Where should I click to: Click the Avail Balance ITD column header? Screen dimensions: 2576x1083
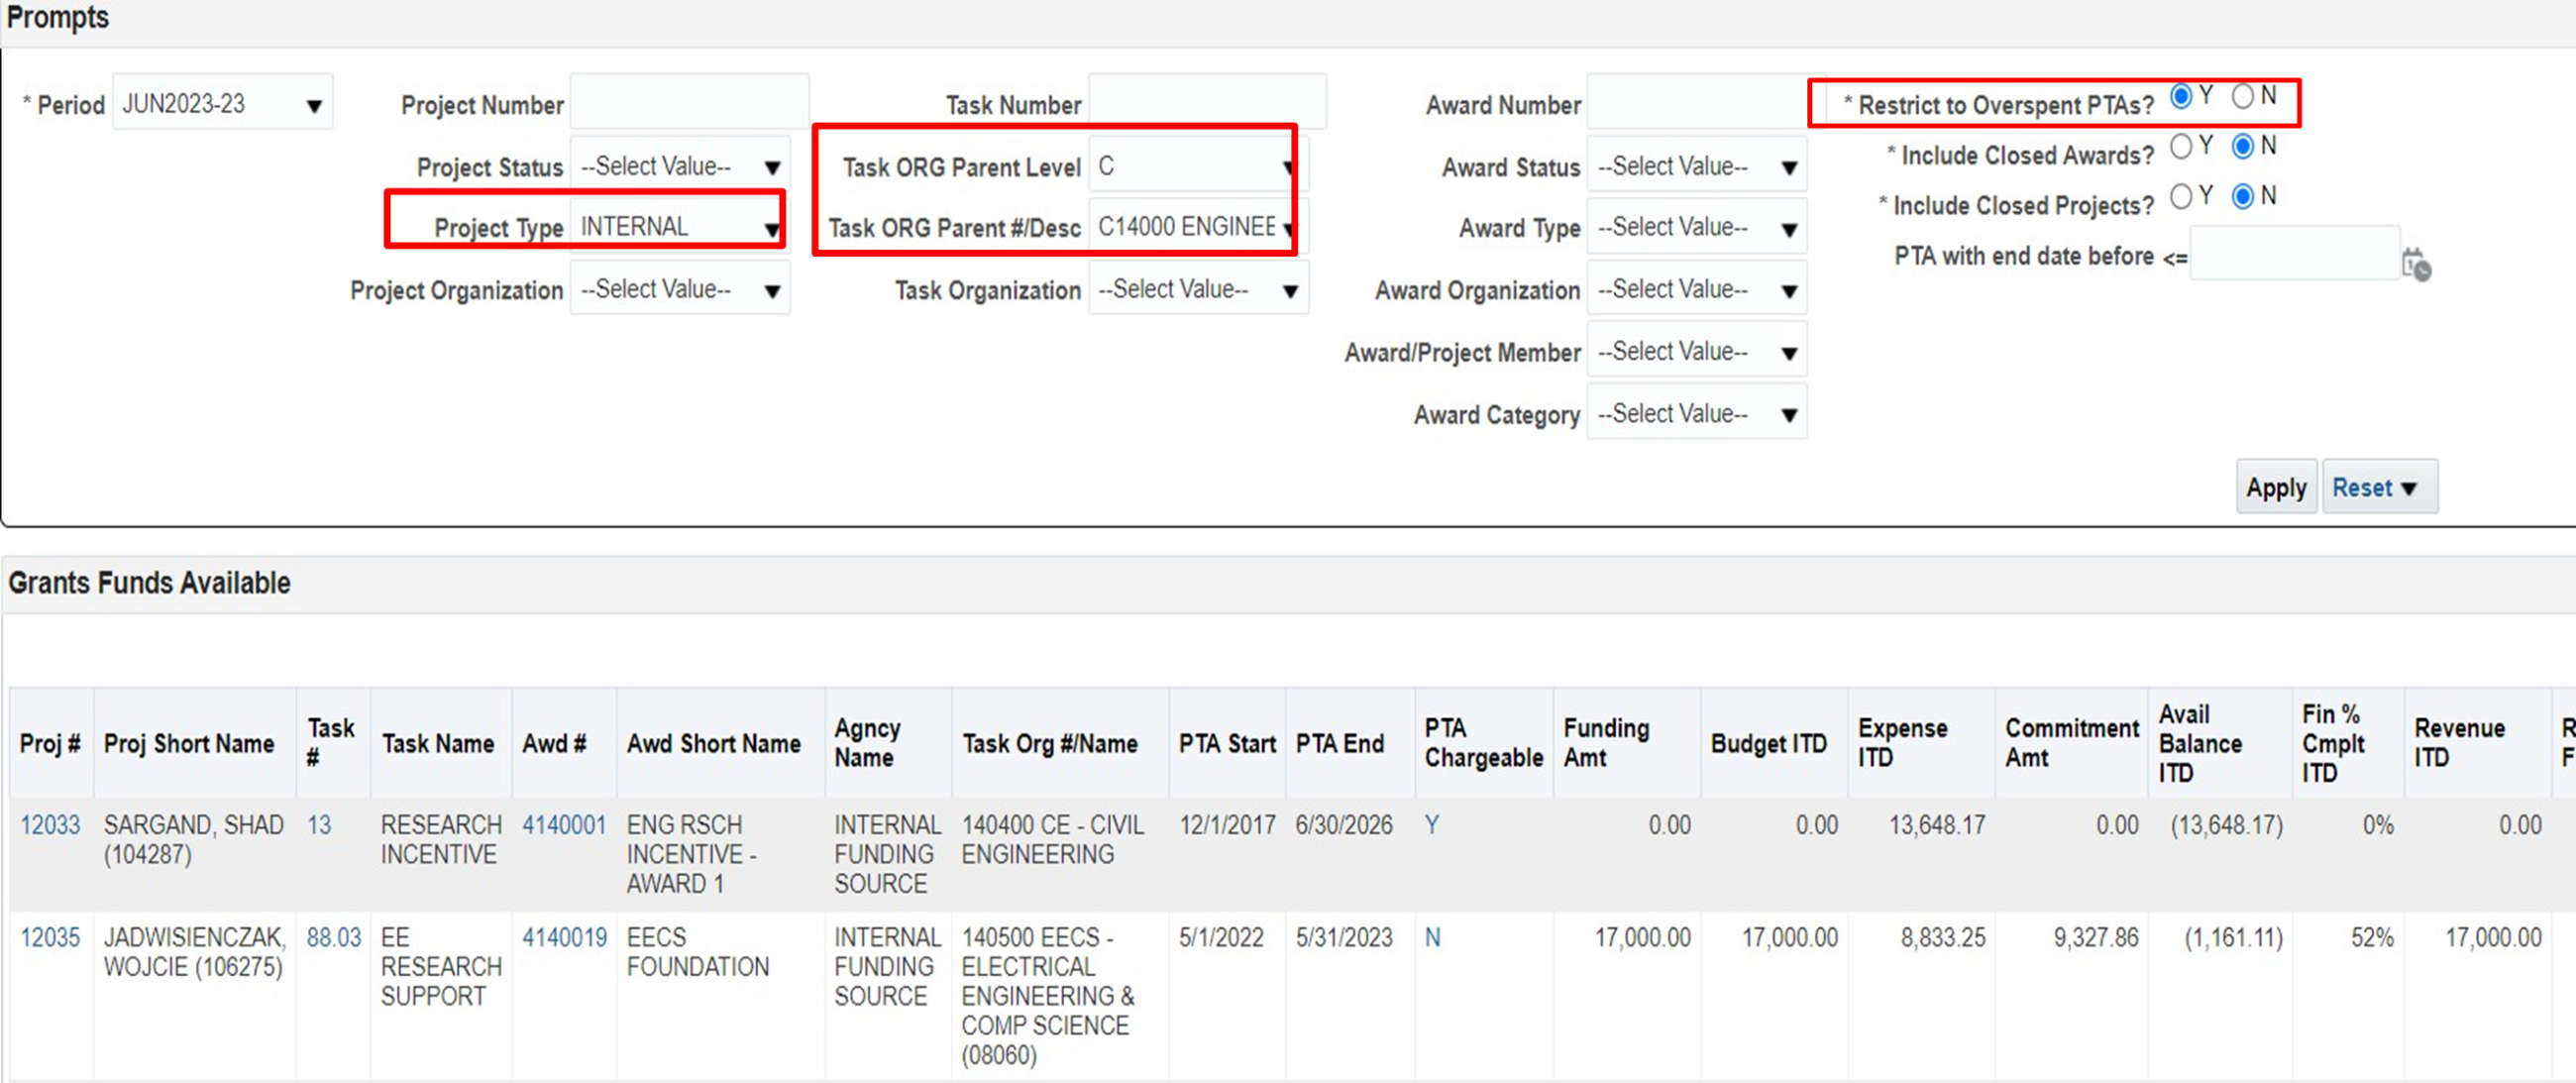click(2200, 743)
